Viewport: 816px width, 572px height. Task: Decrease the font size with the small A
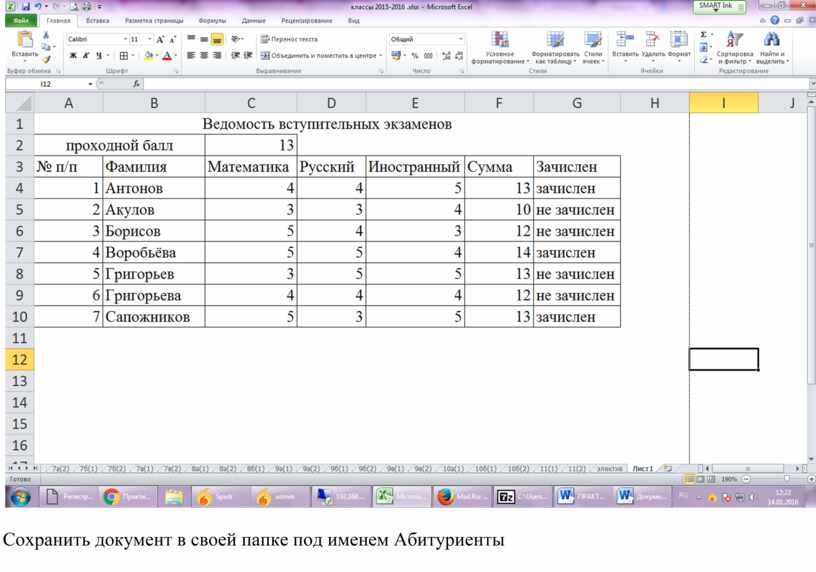172,40
